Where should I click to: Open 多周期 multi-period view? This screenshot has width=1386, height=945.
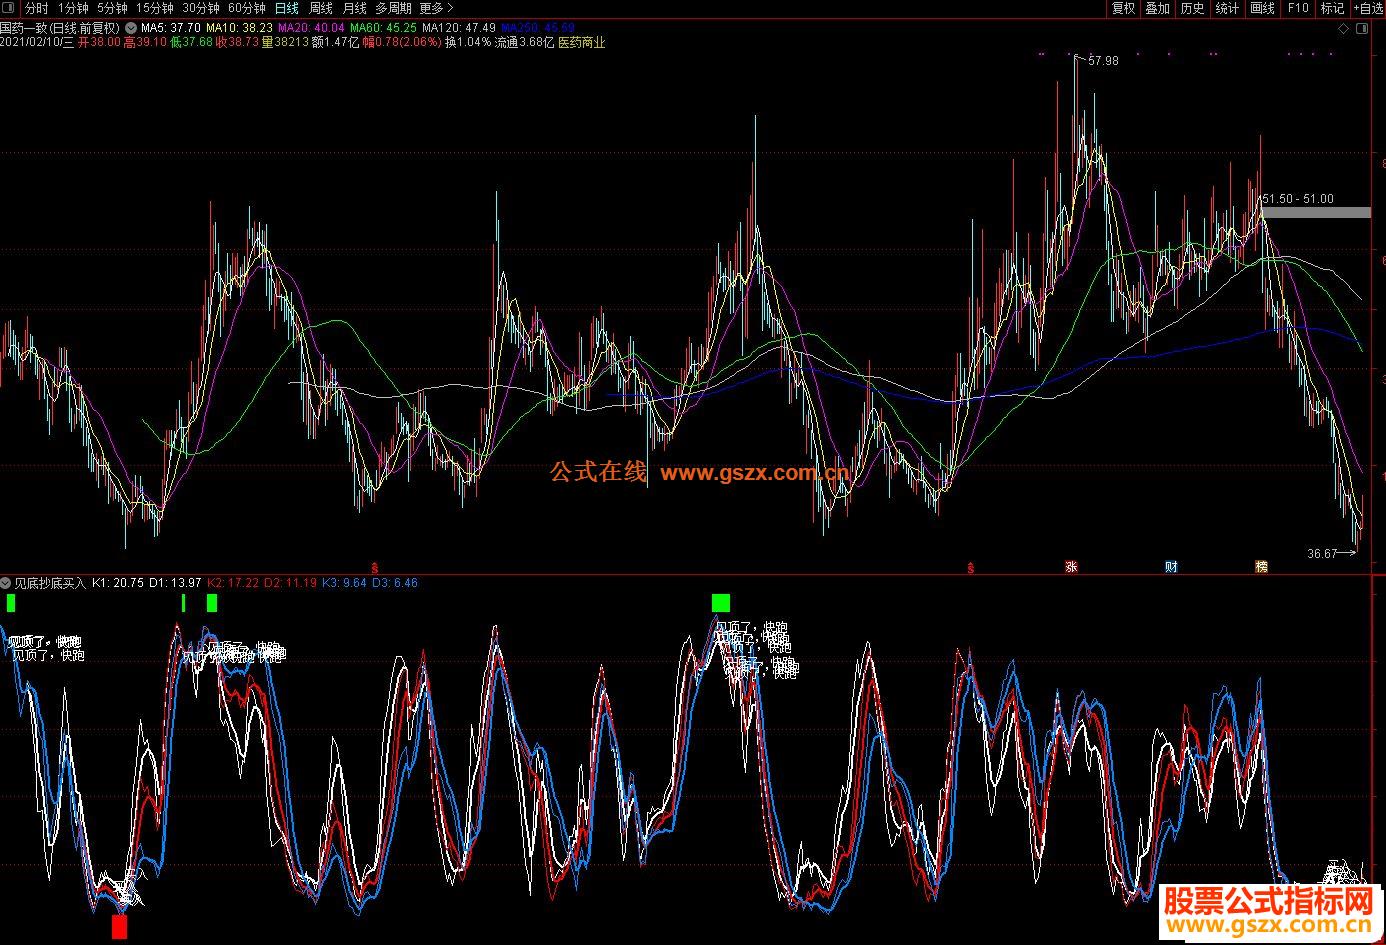394,8
